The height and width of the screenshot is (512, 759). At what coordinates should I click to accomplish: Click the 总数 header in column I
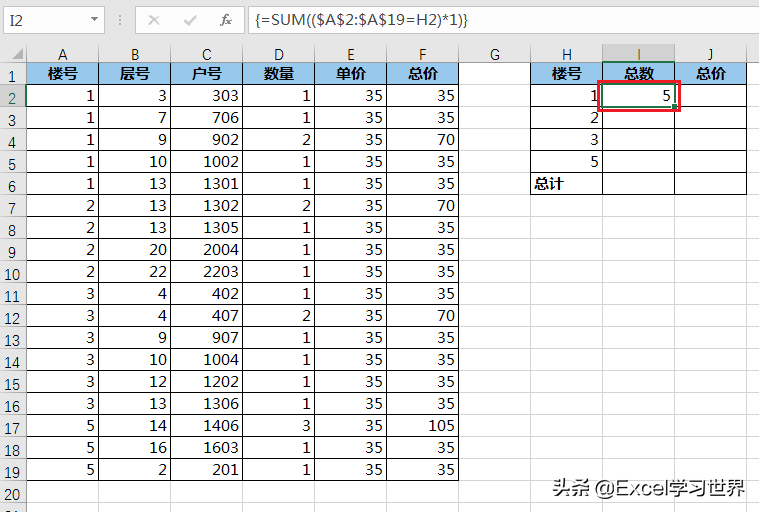coord(638,74)
